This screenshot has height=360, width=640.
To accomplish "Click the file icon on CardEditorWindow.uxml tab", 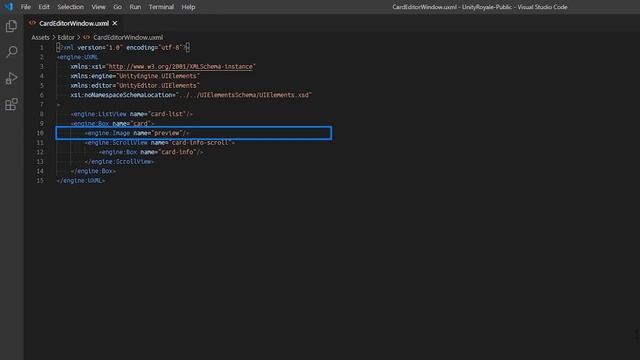I will tap(33, 23).
